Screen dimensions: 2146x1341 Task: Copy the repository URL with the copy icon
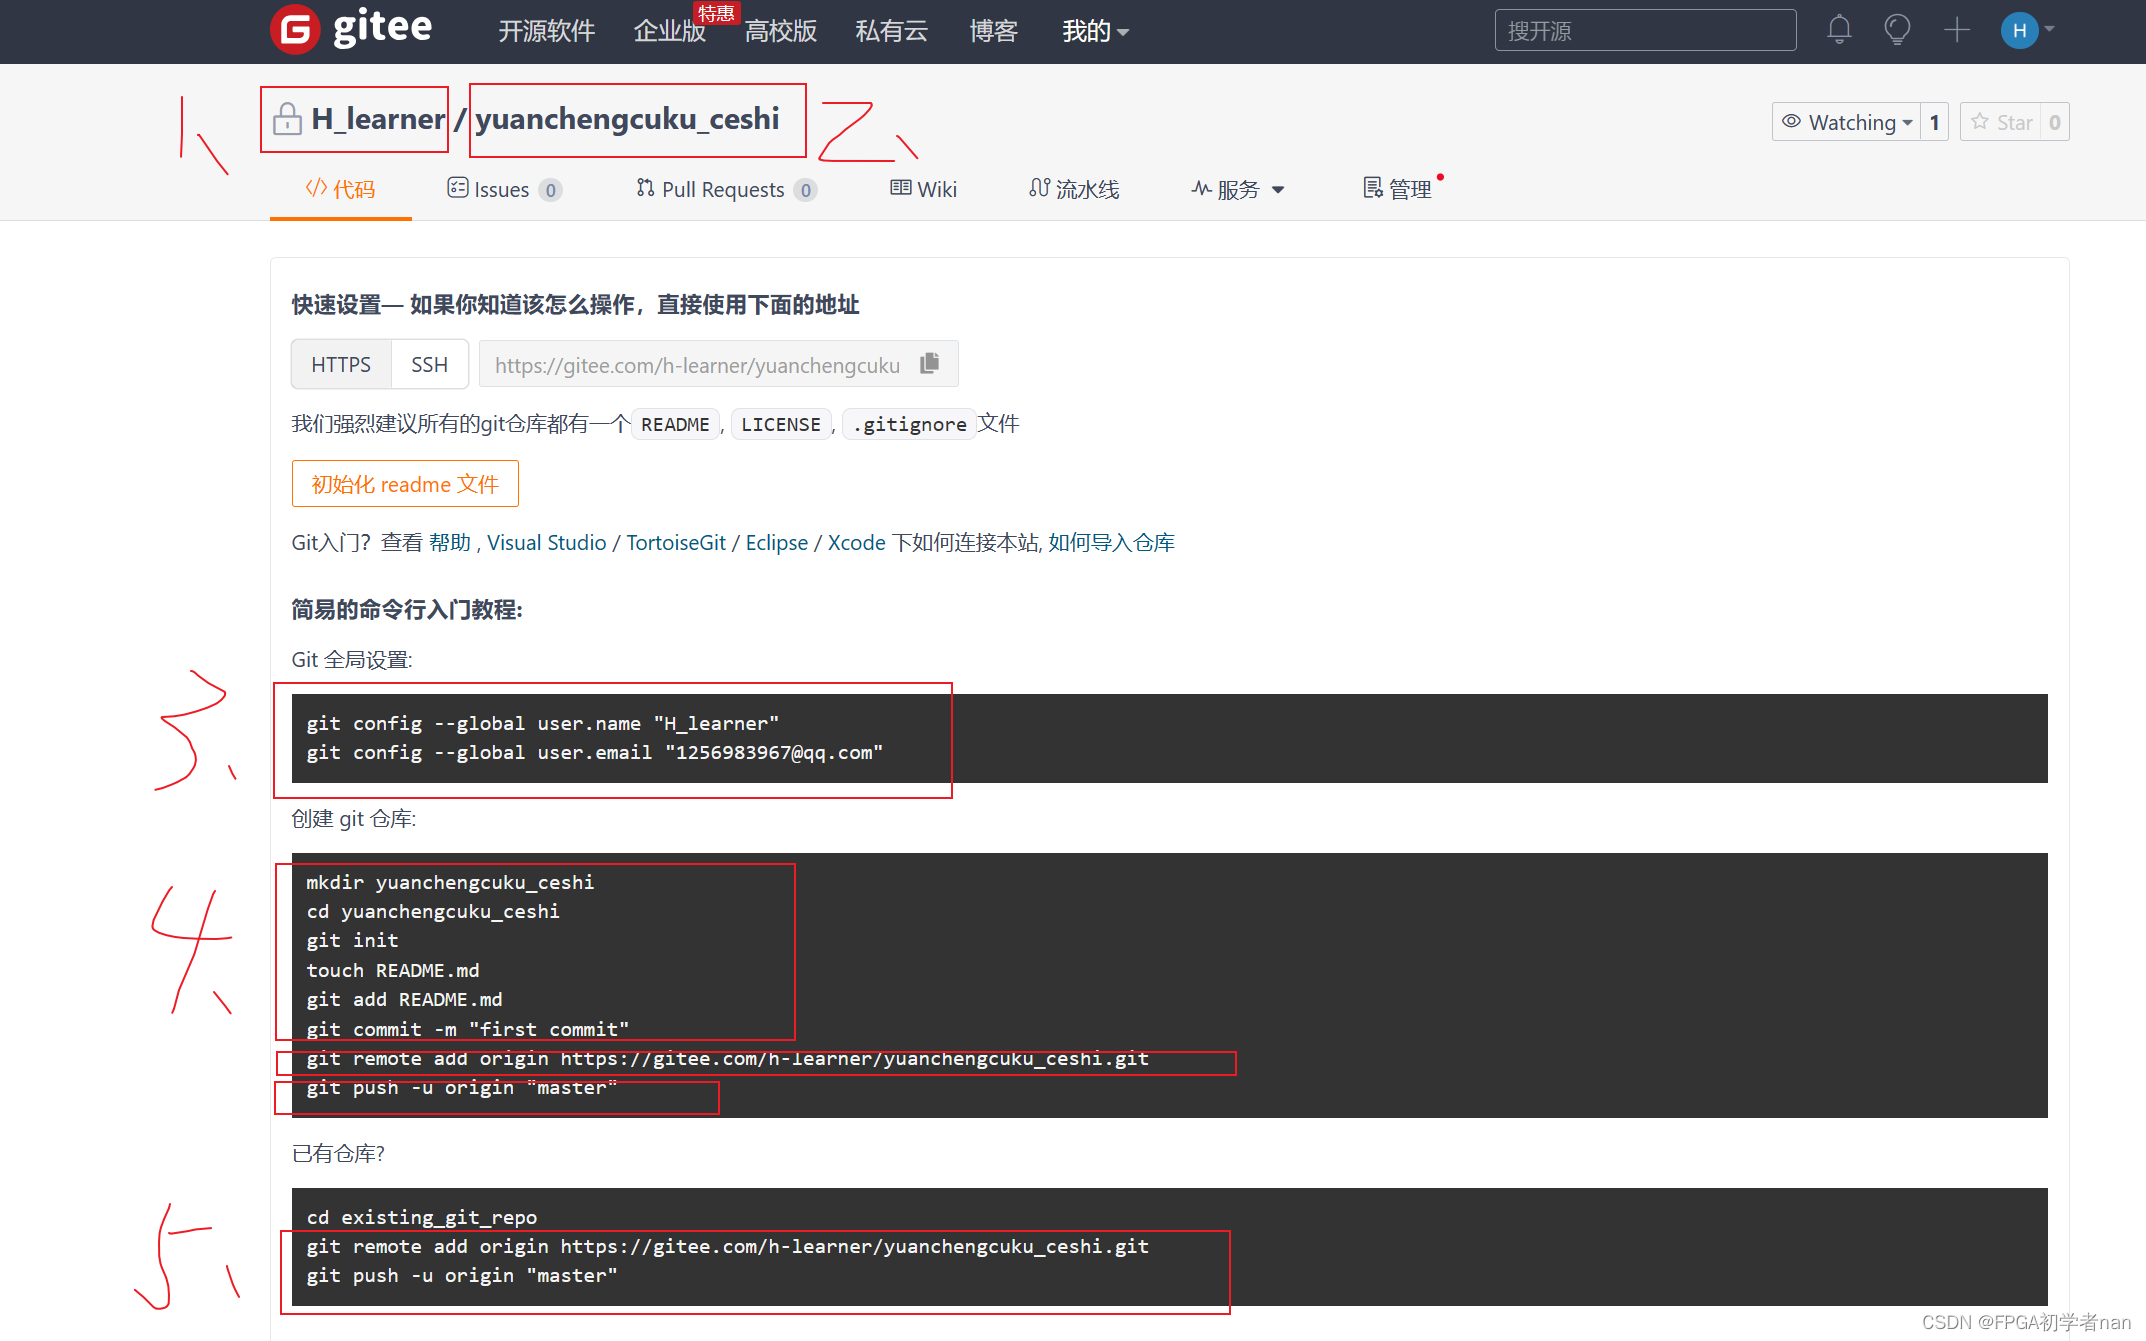[930, 363]
